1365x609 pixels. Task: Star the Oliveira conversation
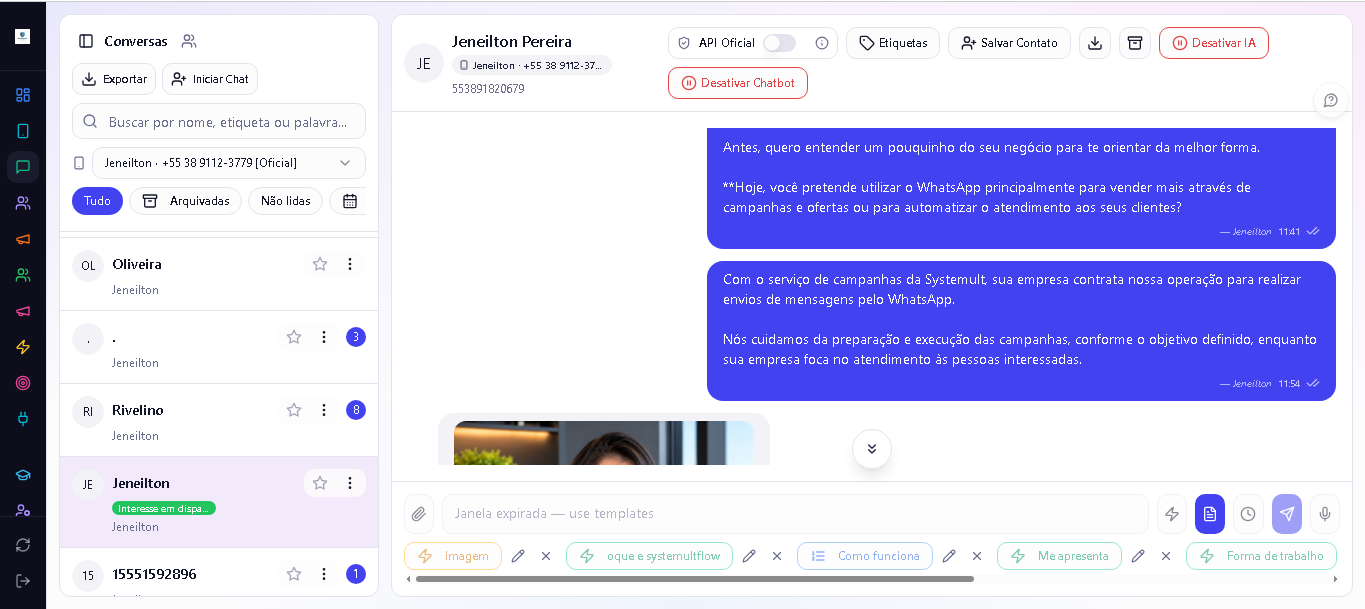pyautogui.click(x=320, y=264)
